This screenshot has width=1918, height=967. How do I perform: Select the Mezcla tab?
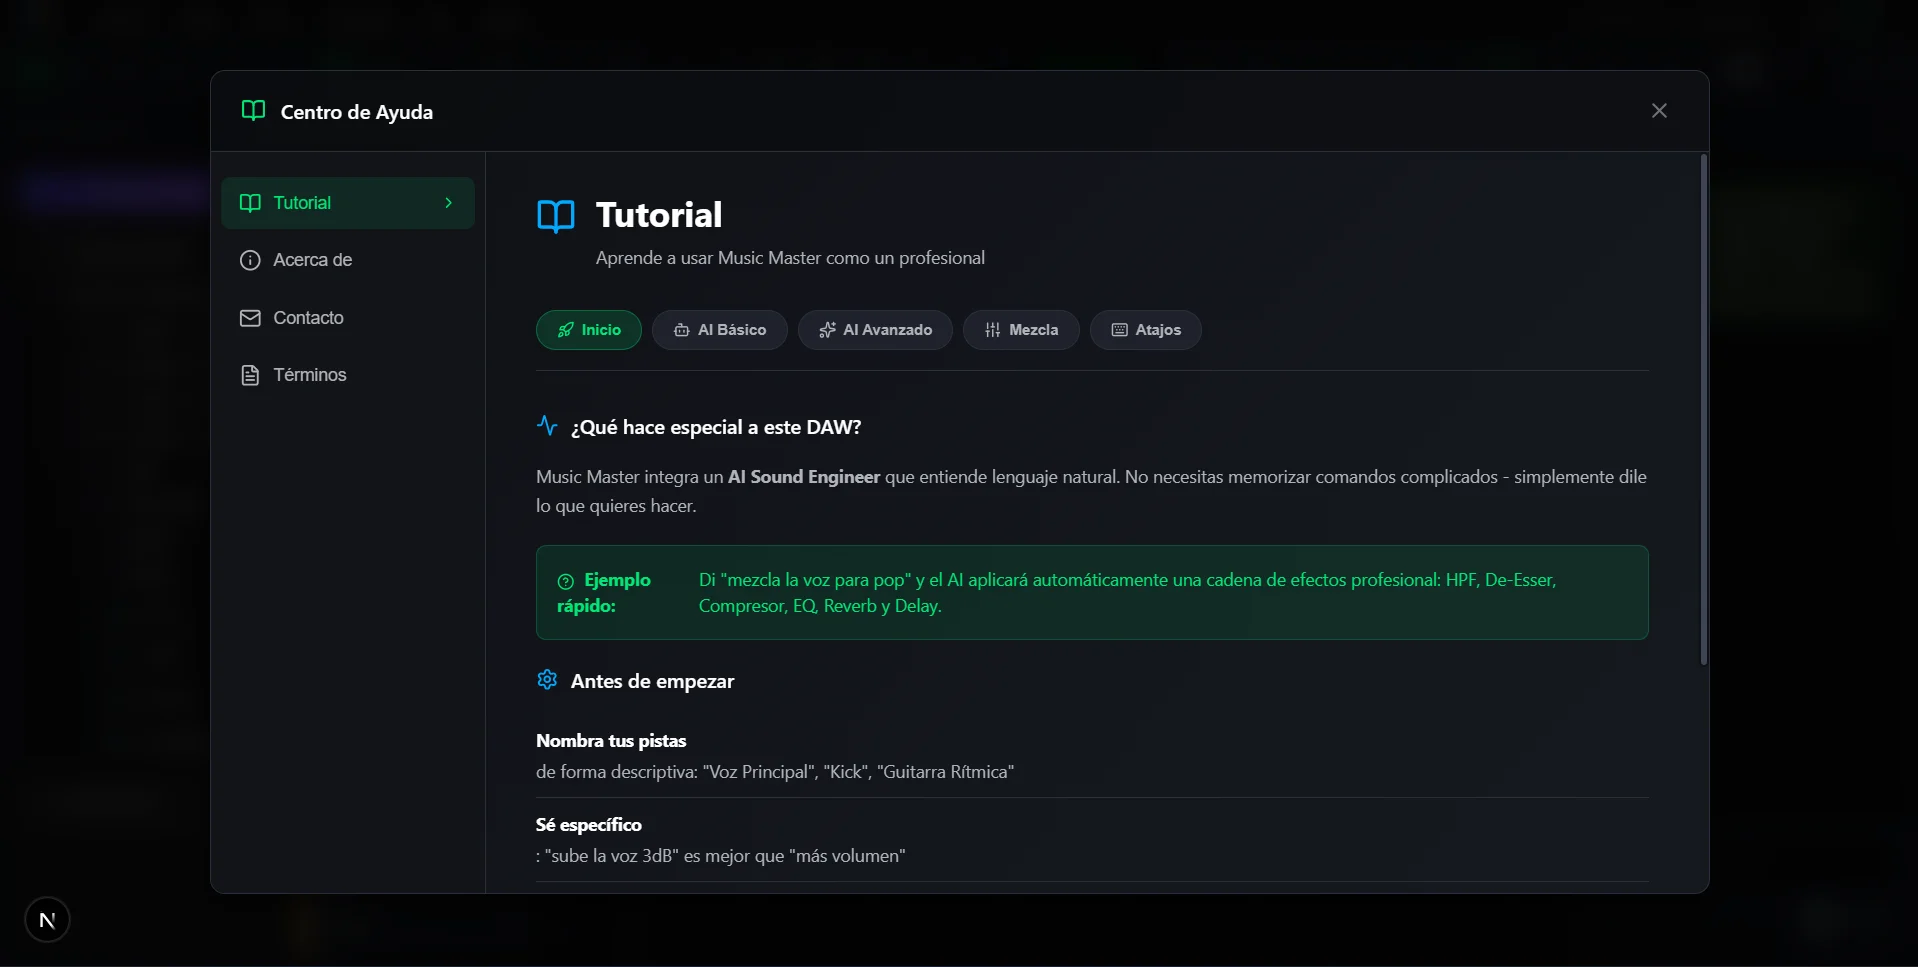tap(1020, 330)
